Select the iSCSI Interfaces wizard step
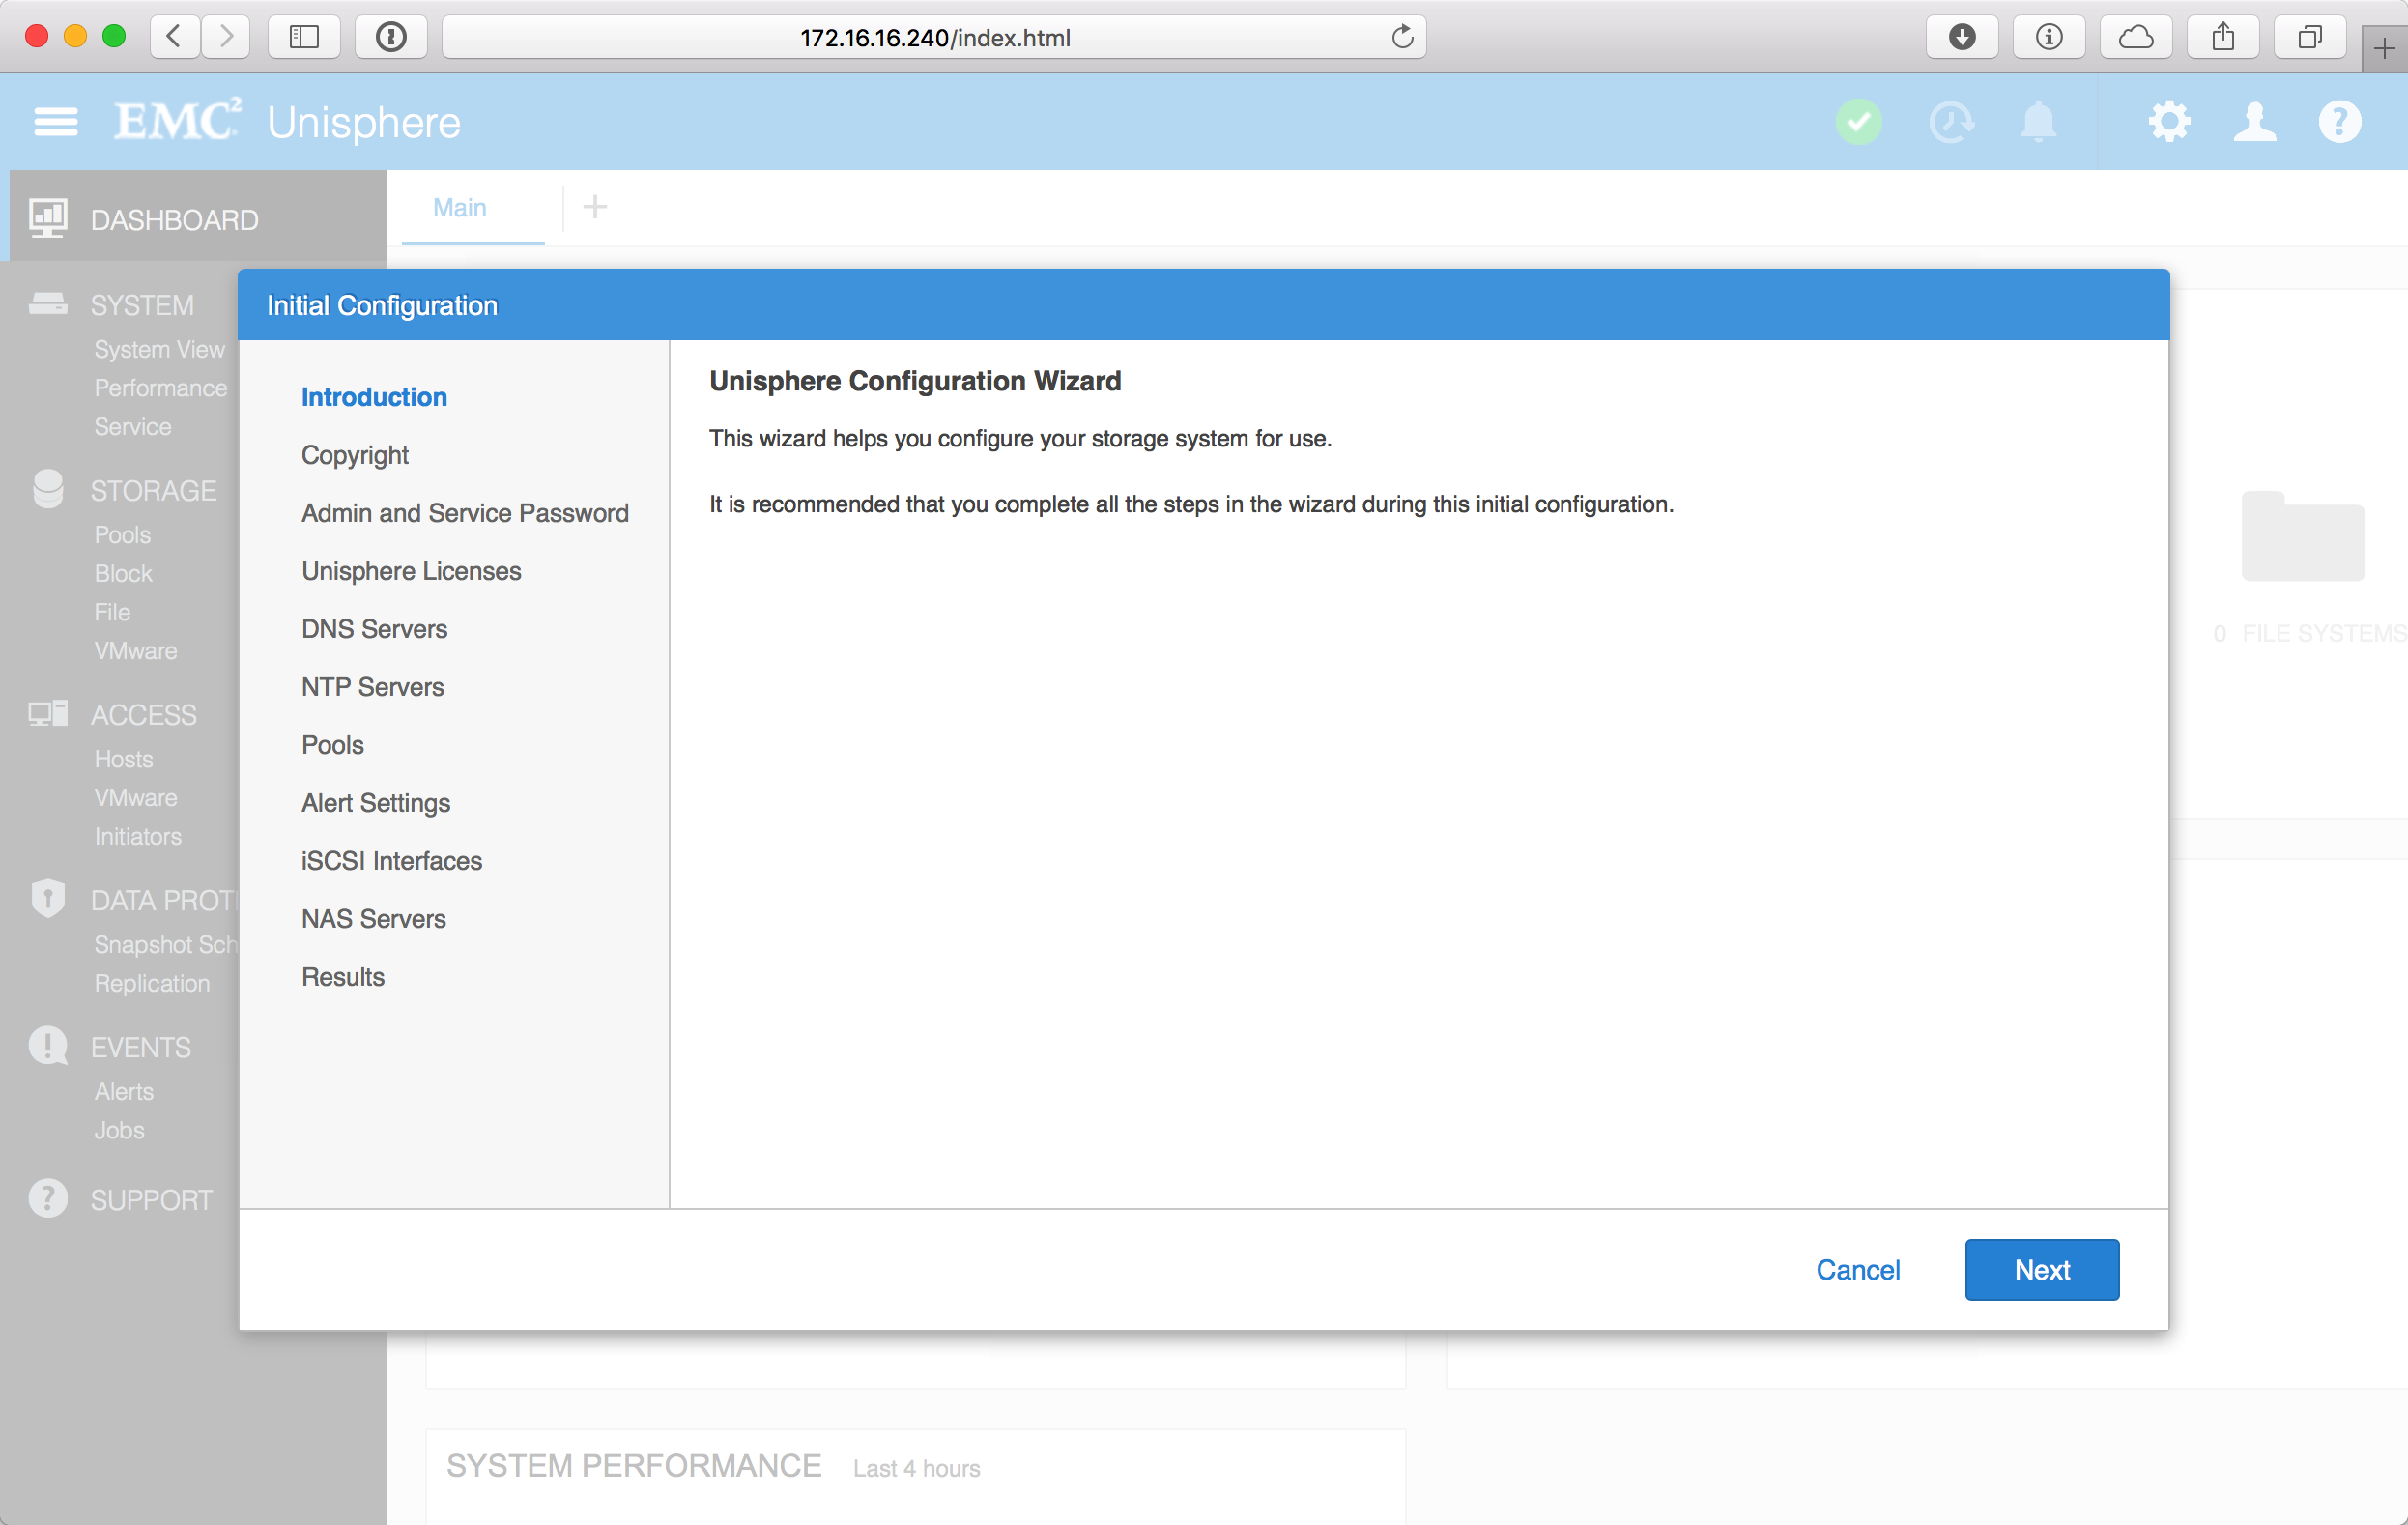2408x1525 pixels. [391, 861]
